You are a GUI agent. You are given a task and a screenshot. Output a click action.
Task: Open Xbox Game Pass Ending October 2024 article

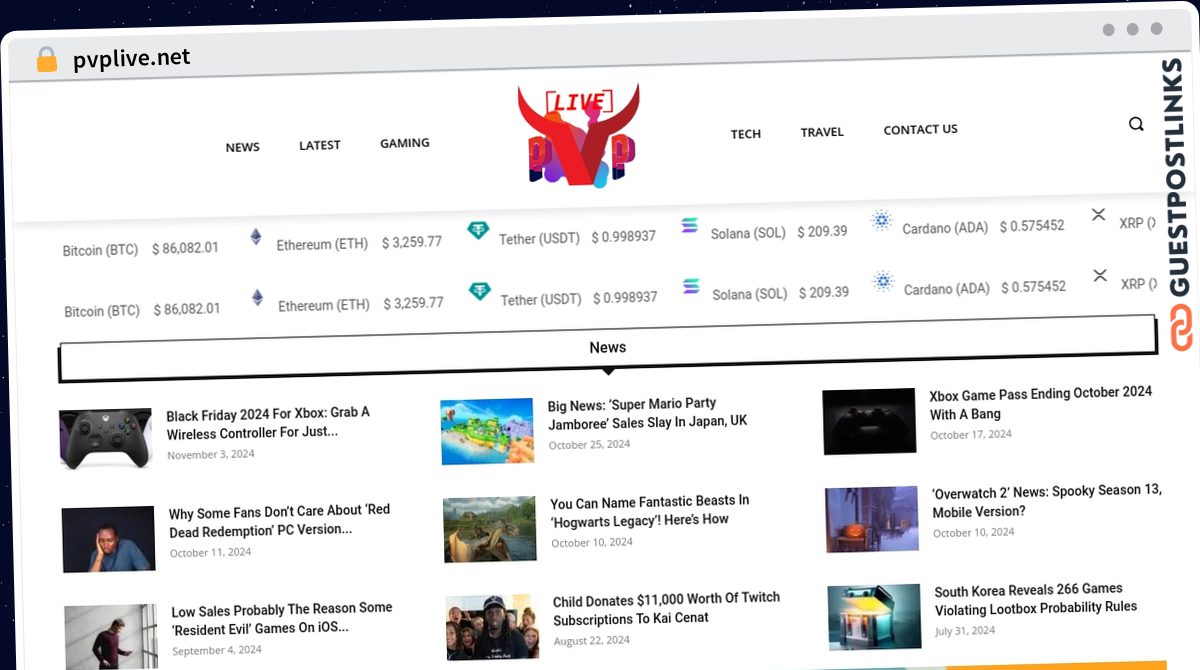[x=1041, y=402]
